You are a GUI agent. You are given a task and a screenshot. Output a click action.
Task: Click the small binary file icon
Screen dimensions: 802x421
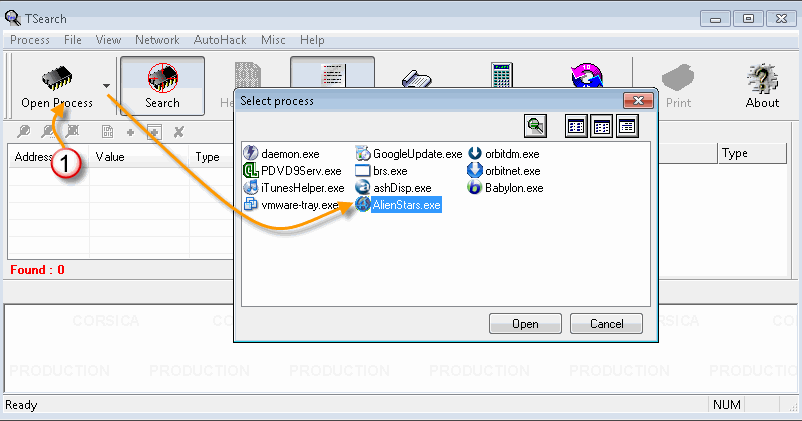[x=107, y=132]
